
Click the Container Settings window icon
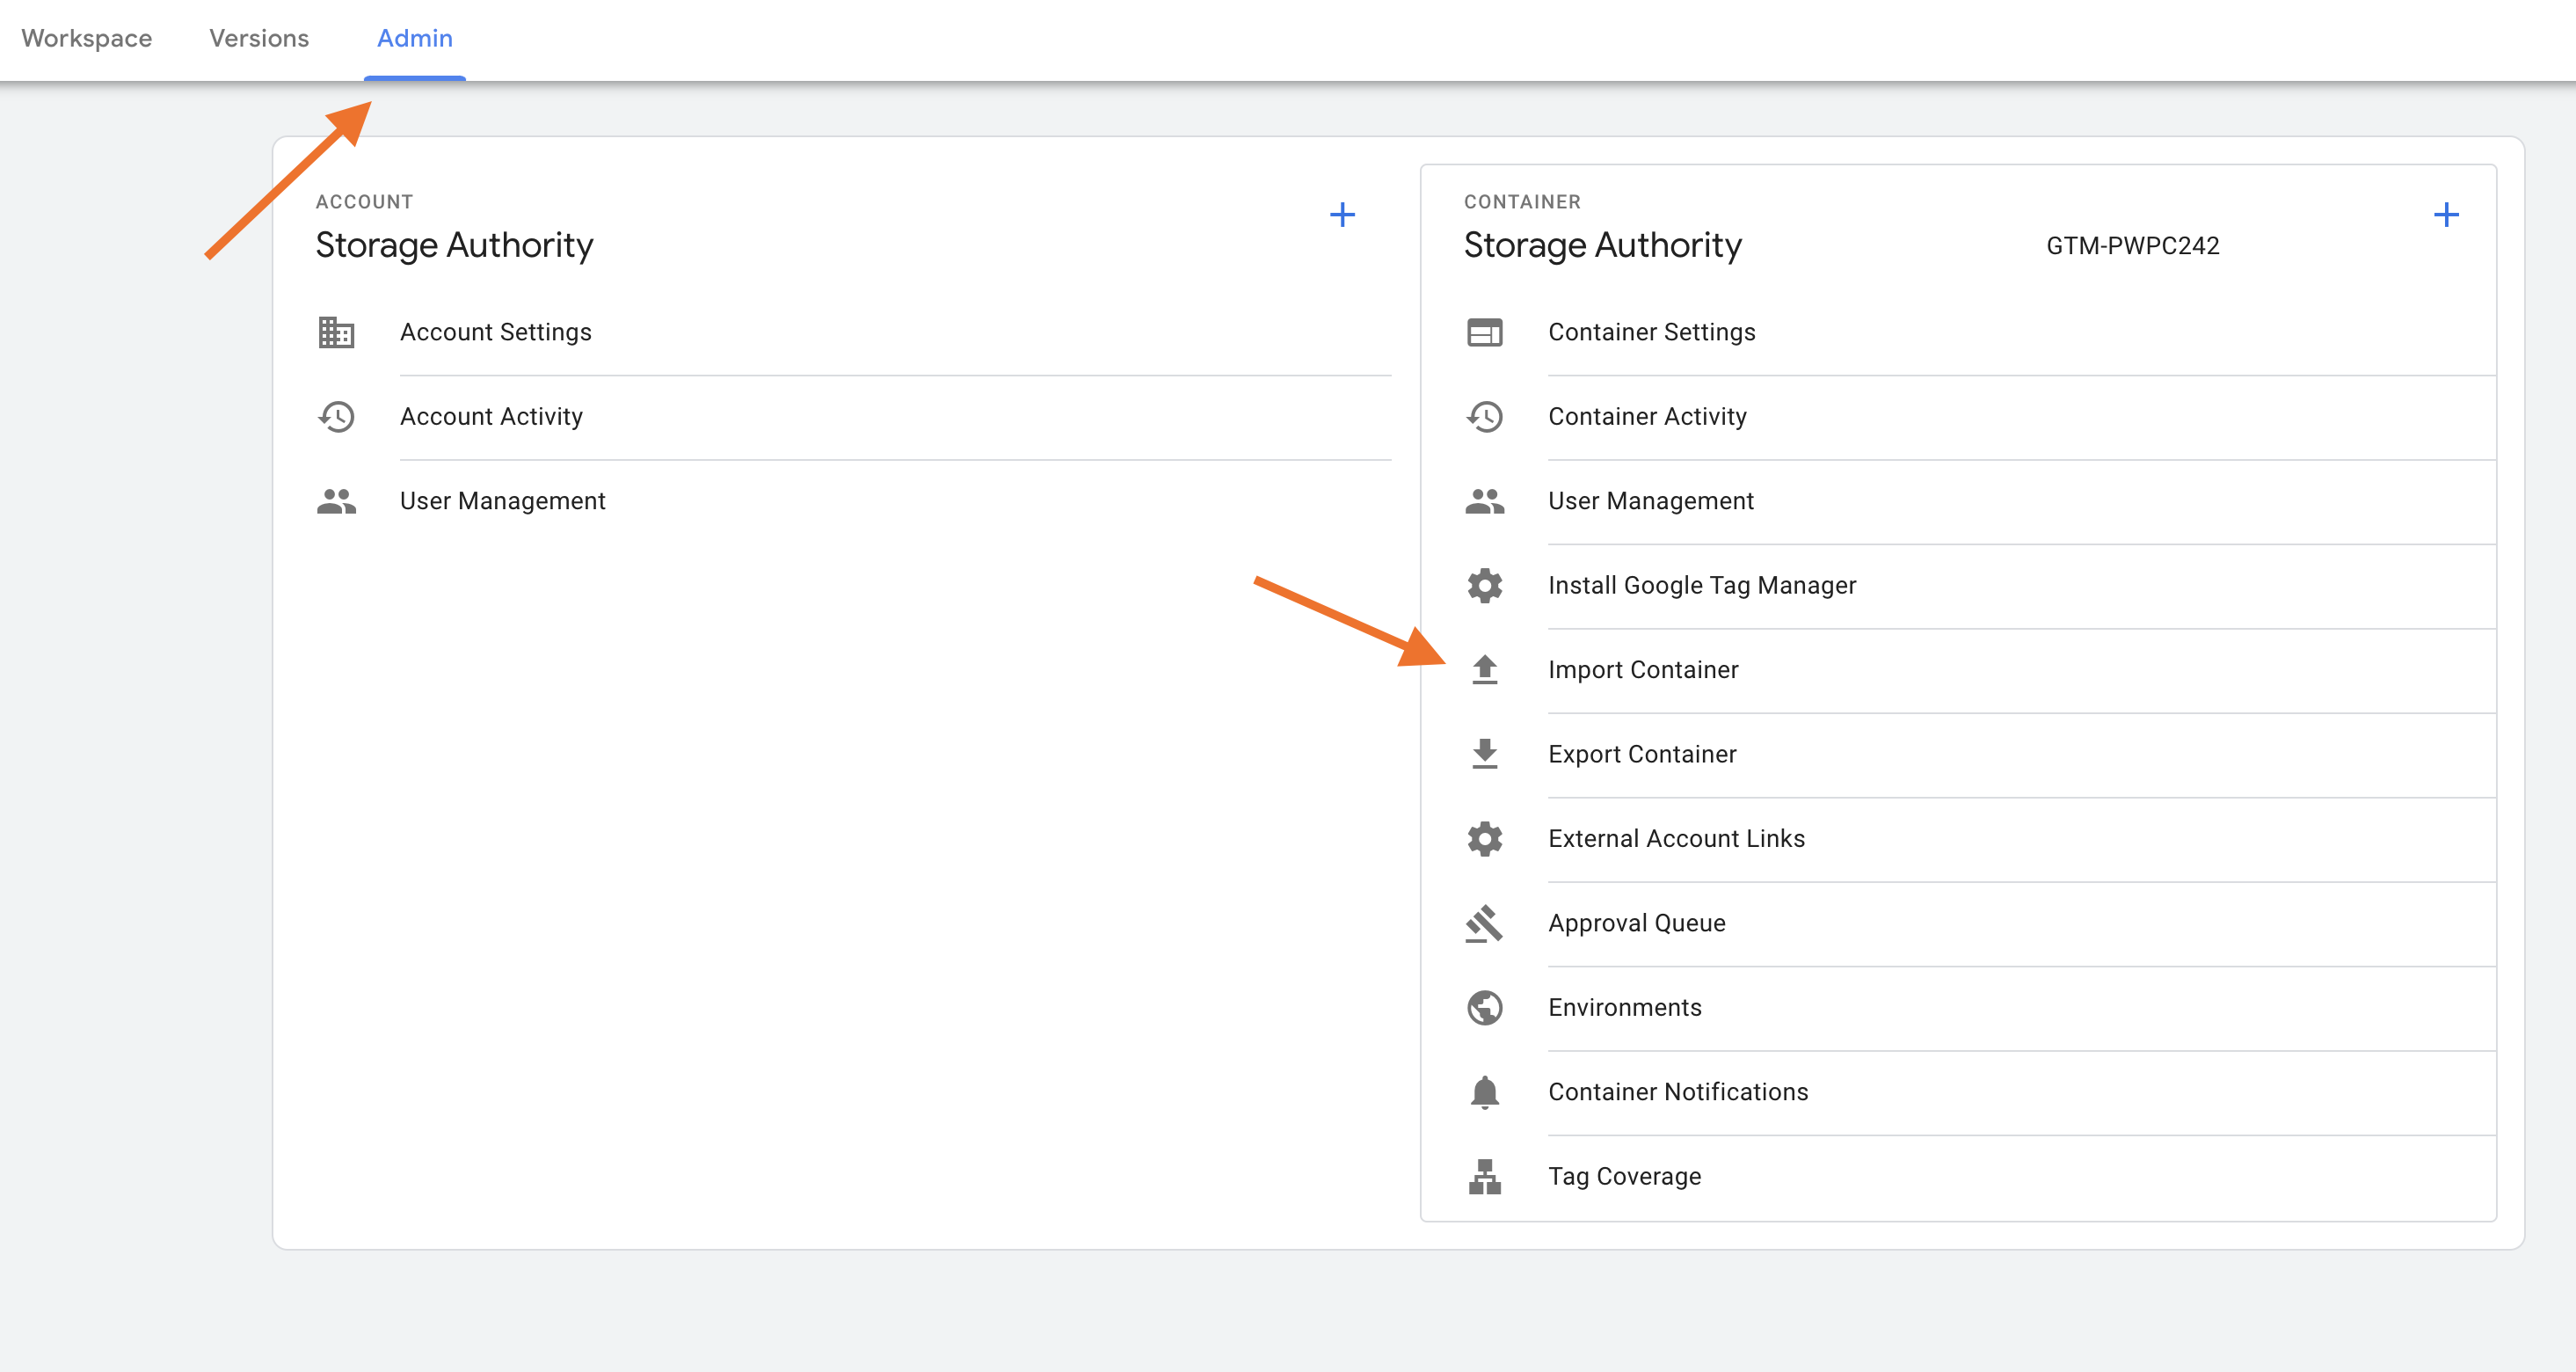(x=1484, y=332)
